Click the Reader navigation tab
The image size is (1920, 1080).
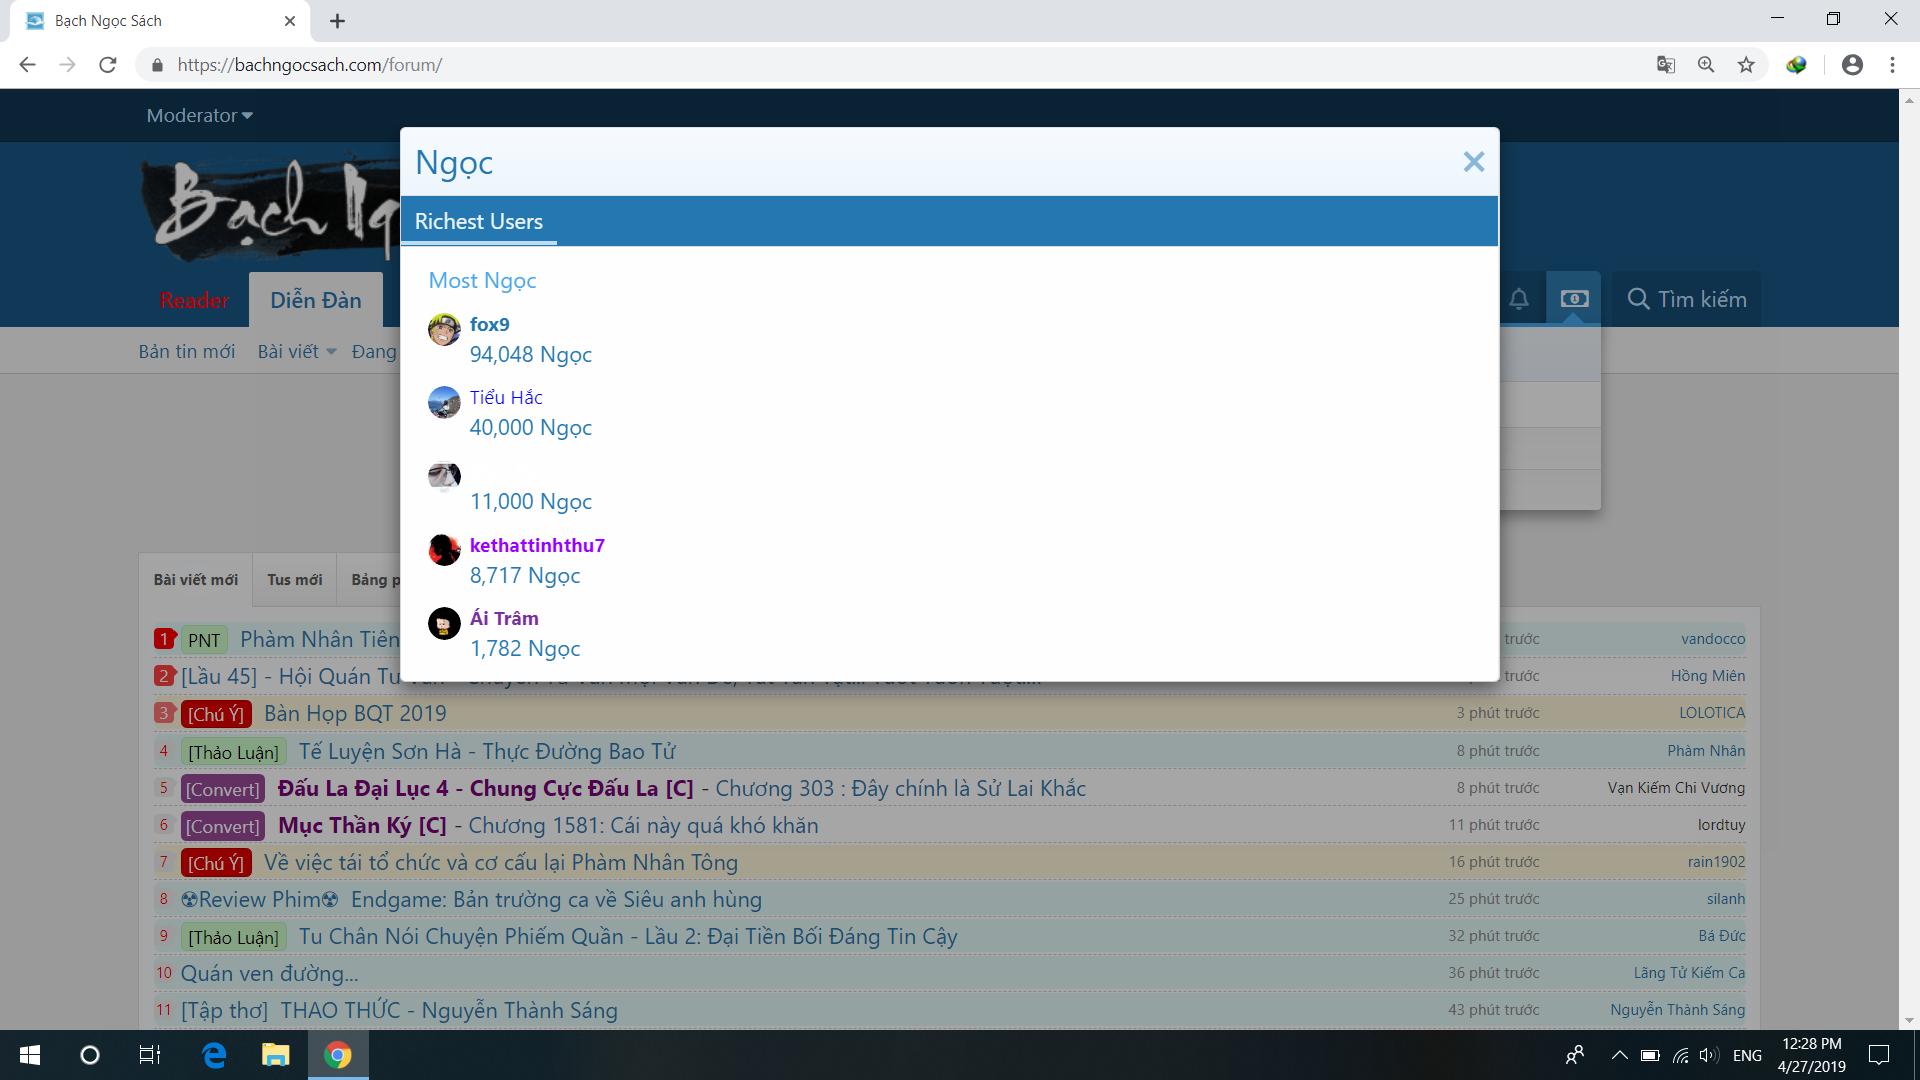tap(194, 300)
